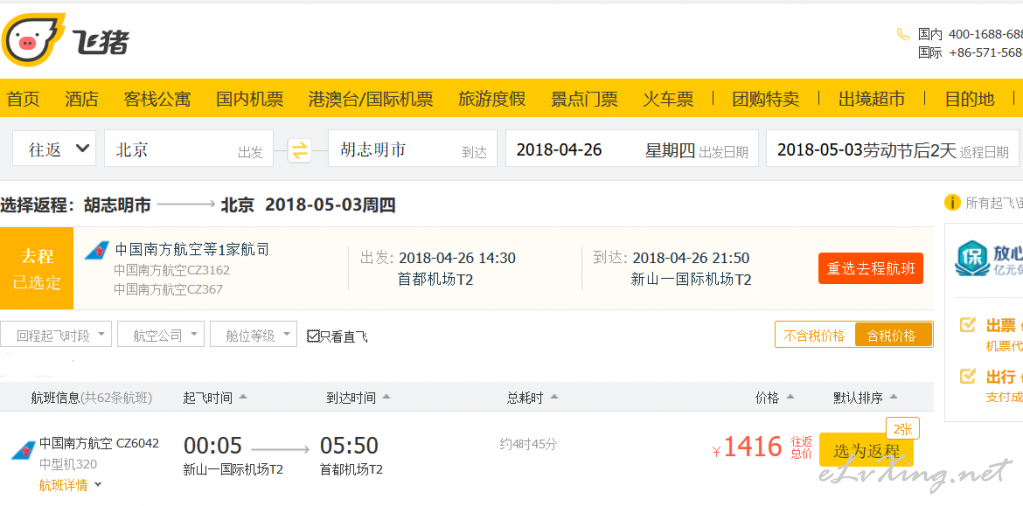Open 国内机票 navigation item

250,99
